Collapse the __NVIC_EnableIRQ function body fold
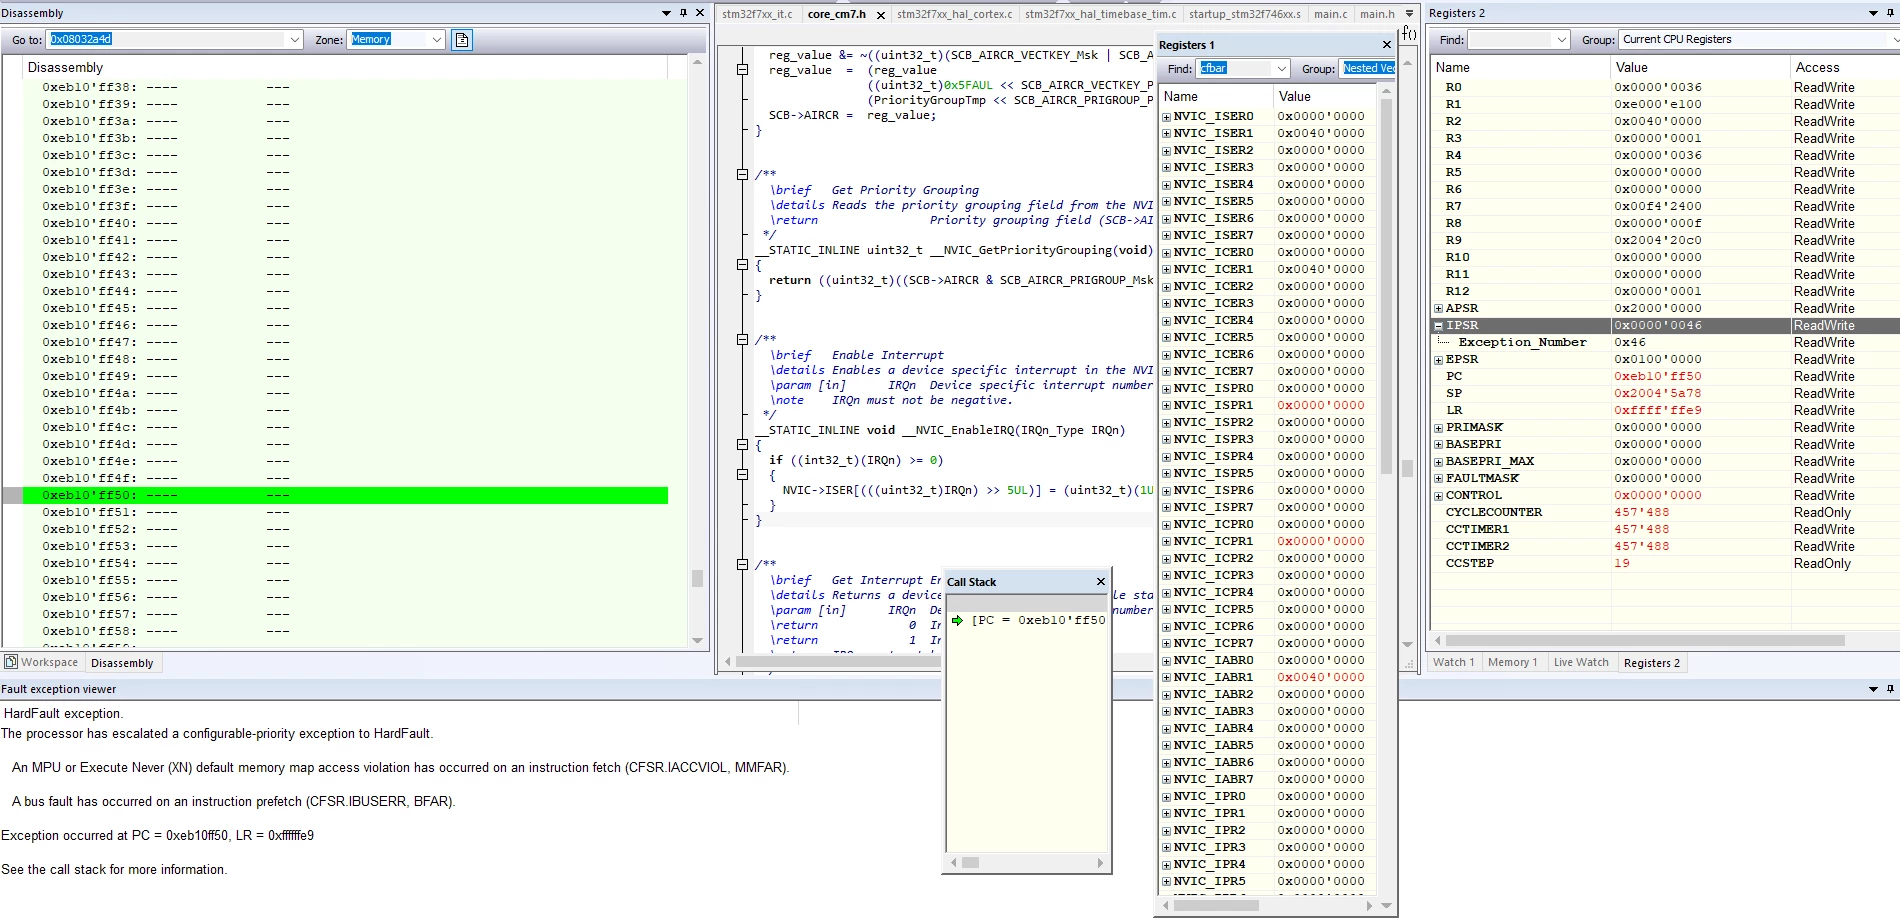The height and width of the screenshot is (922, 1900). point(742,445)
